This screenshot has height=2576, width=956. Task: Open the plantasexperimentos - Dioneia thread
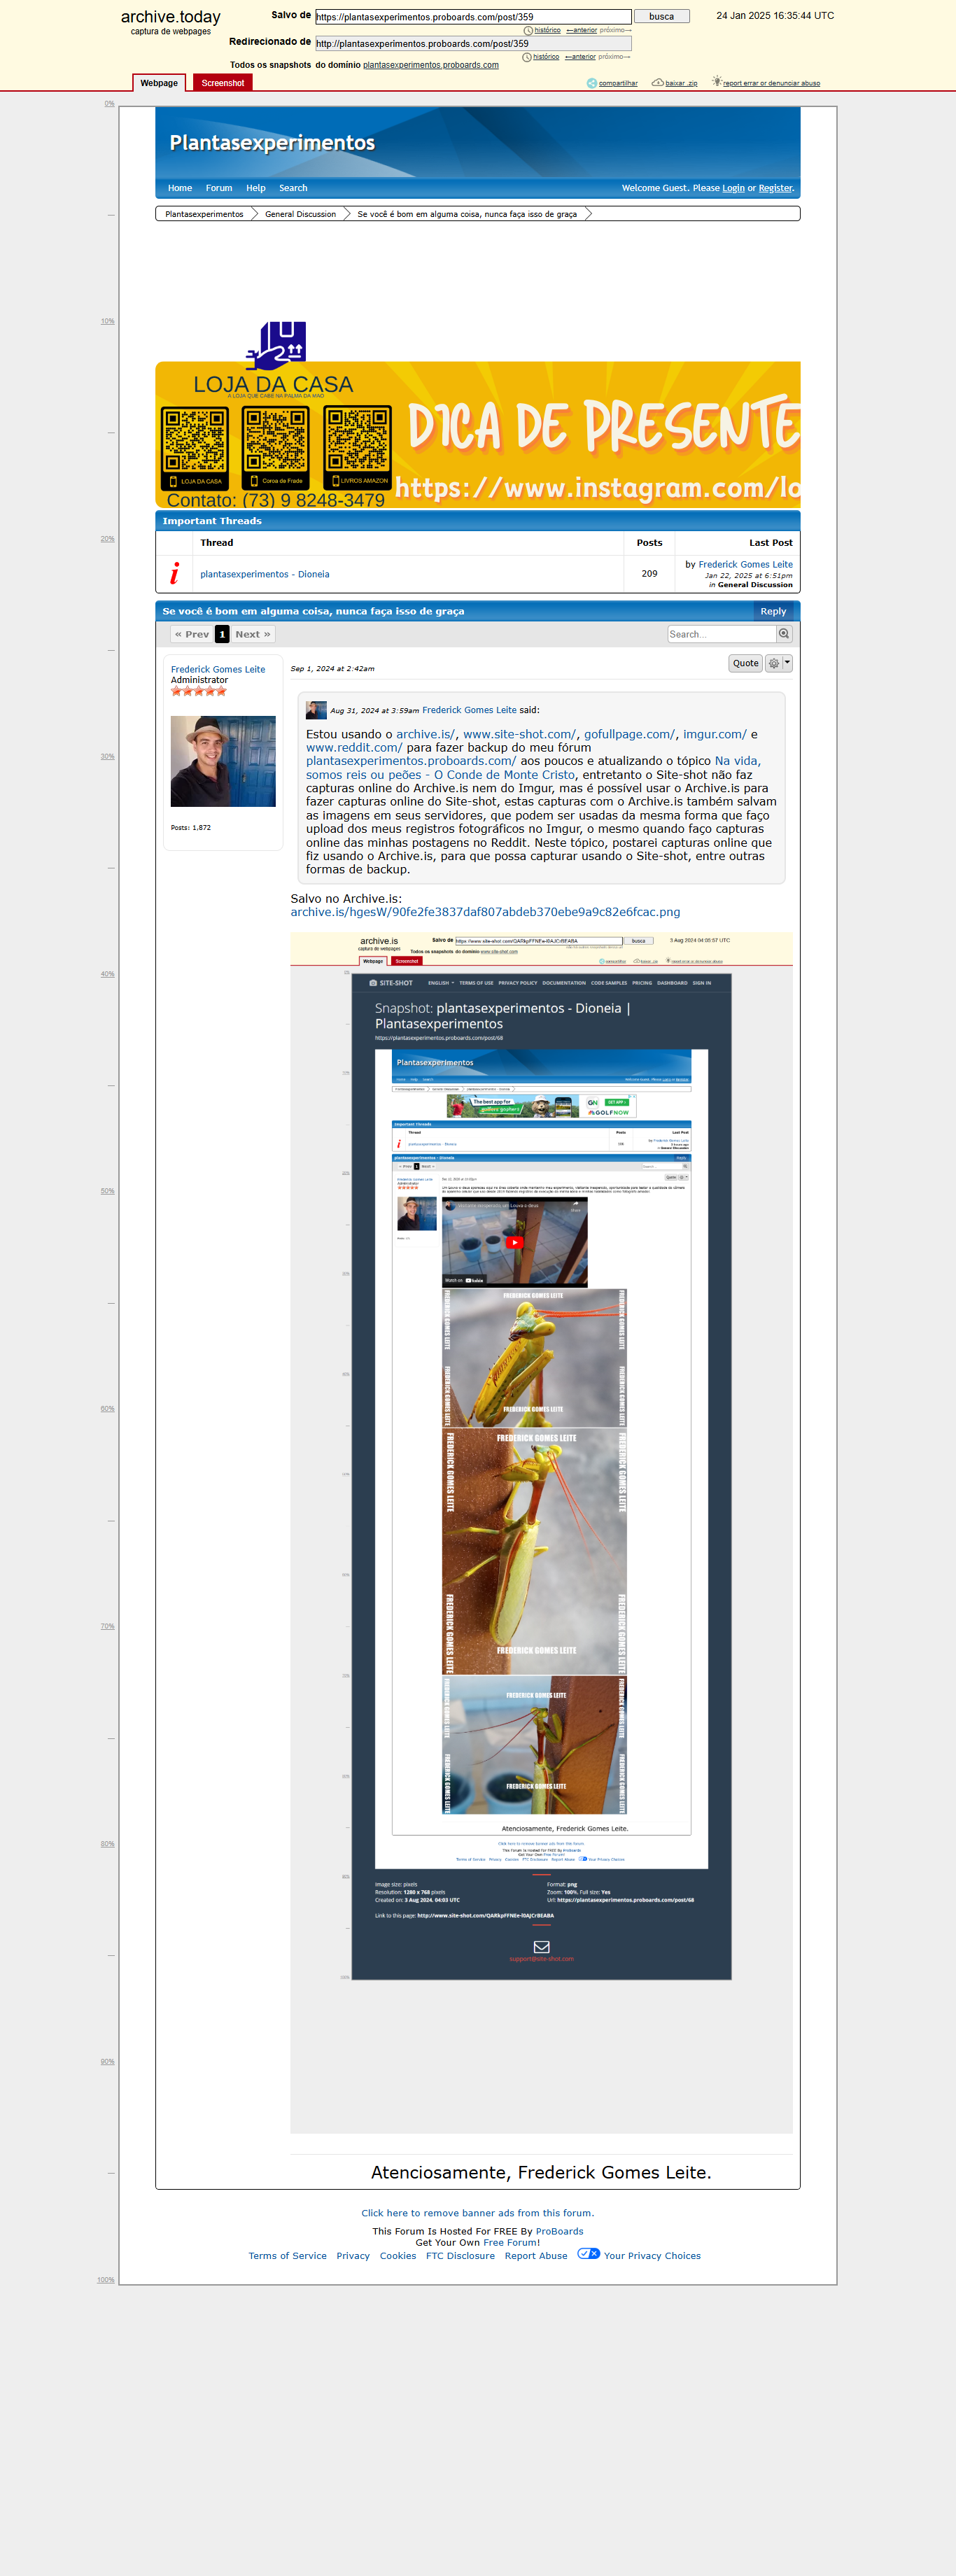pyautogui.click(x=265, y=574)
